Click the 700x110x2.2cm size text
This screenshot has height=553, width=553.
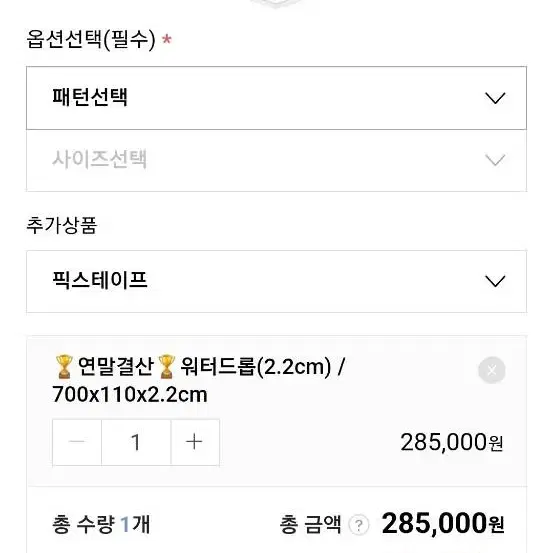pos(129,395)
